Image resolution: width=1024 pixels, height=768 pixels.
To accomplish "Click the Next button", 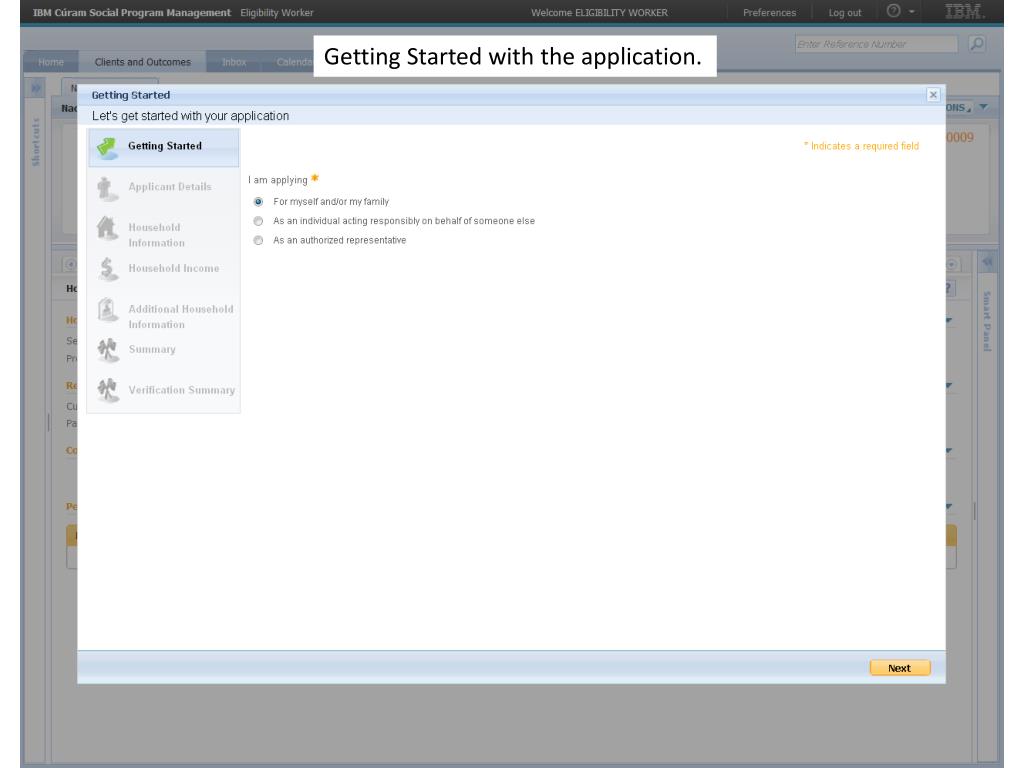I will (x=899, y=668).
